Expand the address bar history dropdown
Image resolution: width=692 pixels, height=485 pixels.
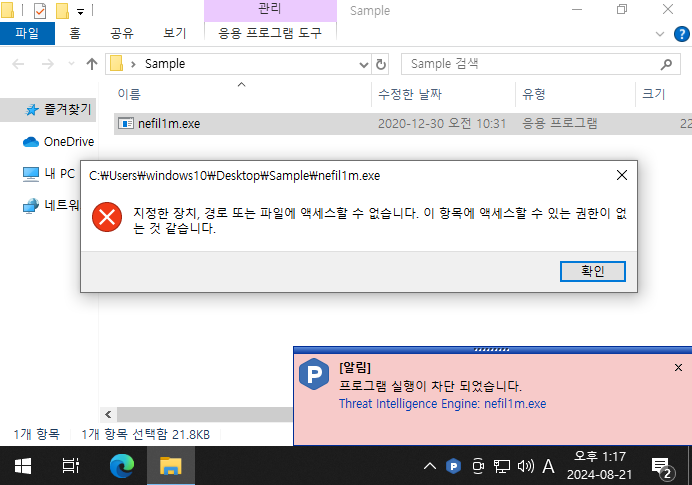(x=363, y=64)
